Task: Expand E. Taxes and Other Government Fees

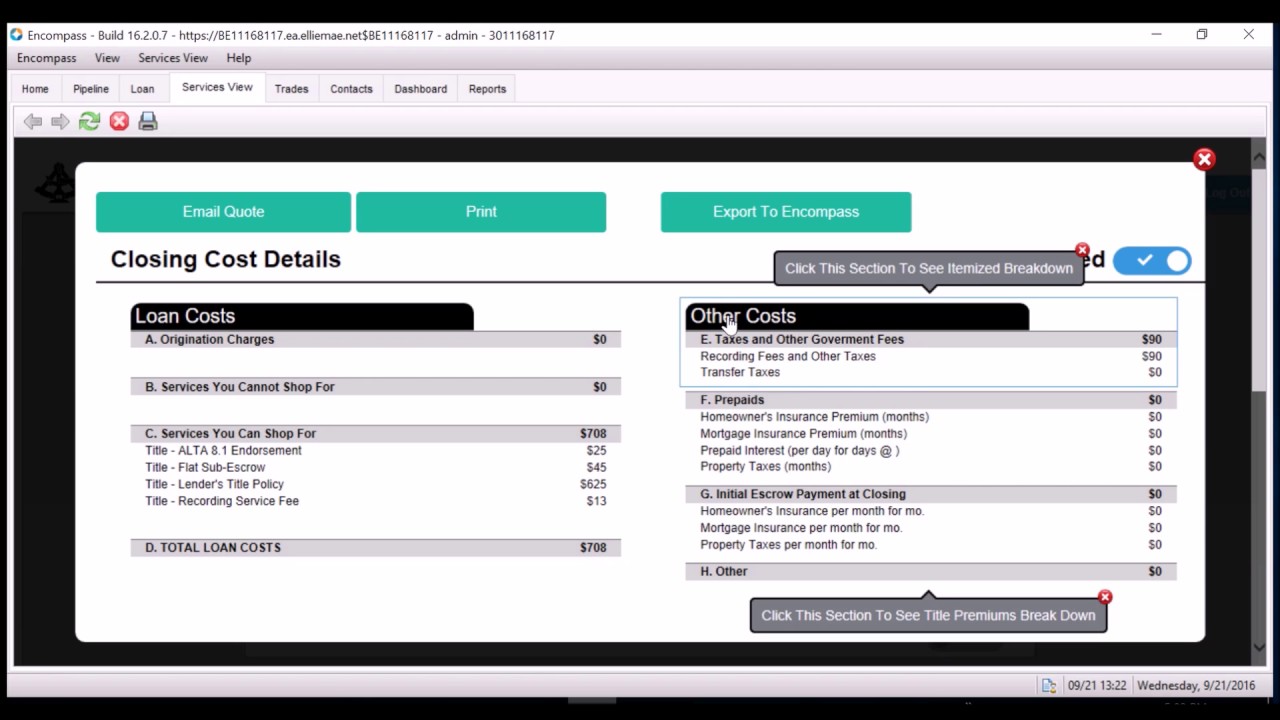Action: [x=931, y=340]
